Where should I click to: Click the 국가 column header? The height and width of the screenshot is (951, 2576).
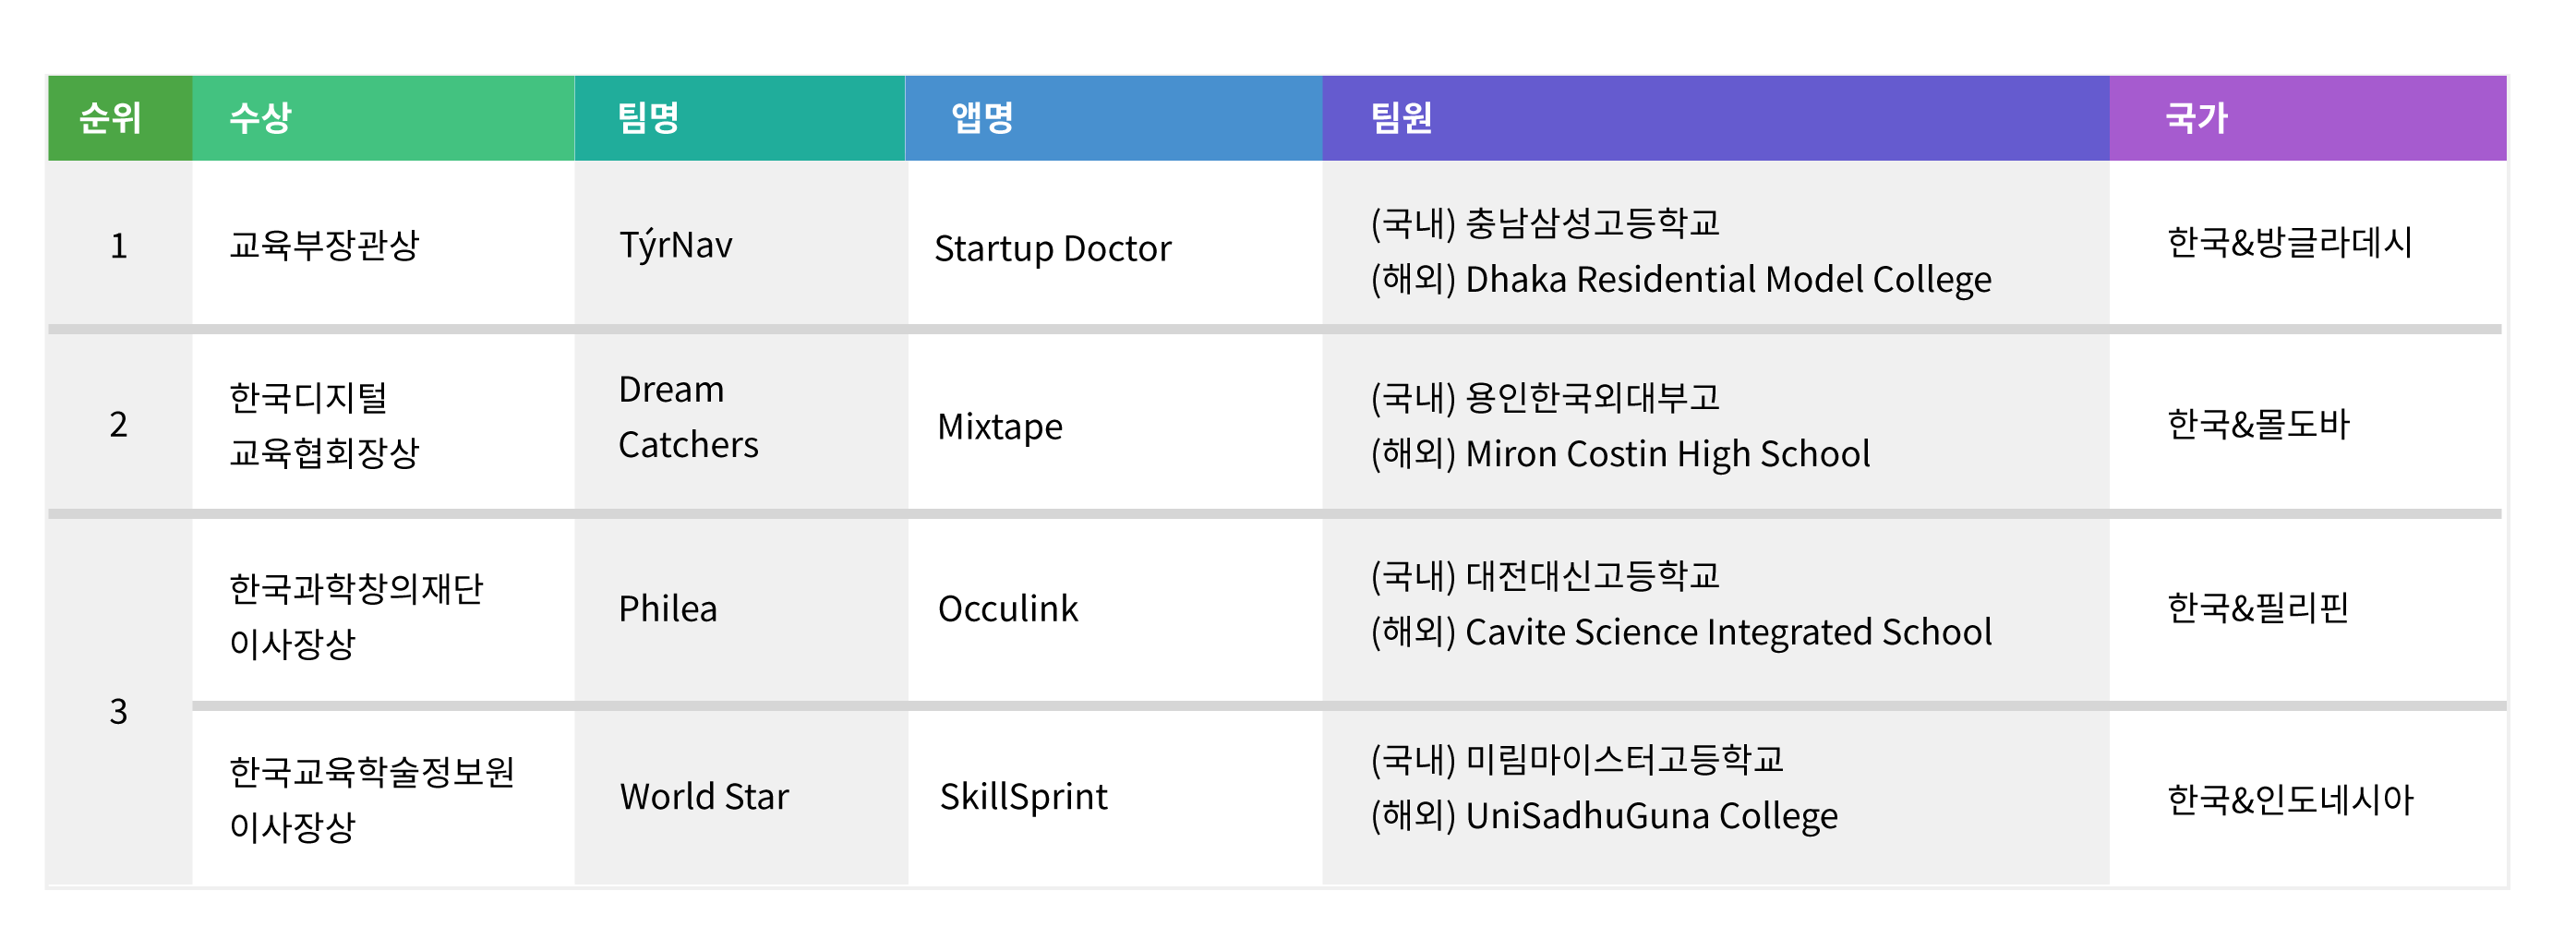2308,118
